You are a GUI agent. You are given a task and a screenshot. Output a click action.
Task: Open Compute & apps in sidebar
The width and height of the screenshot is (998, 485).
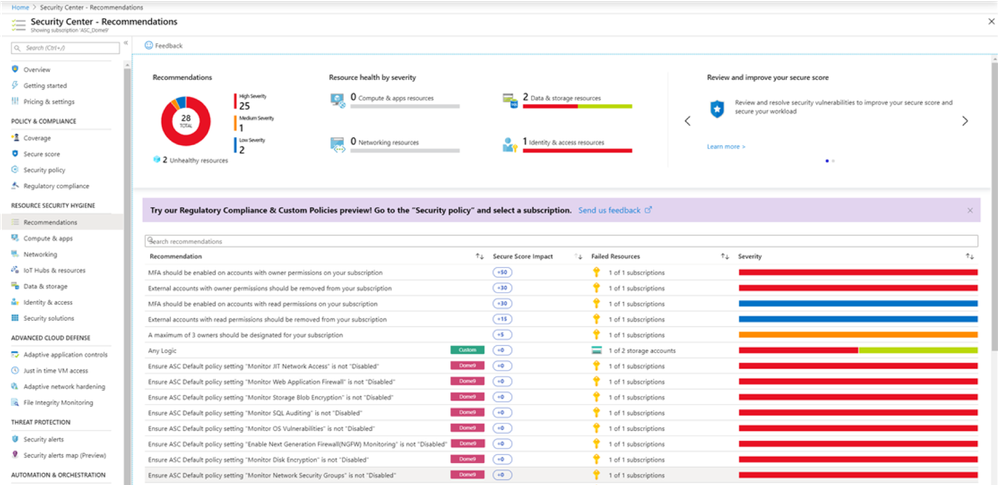tap(48, 238)
